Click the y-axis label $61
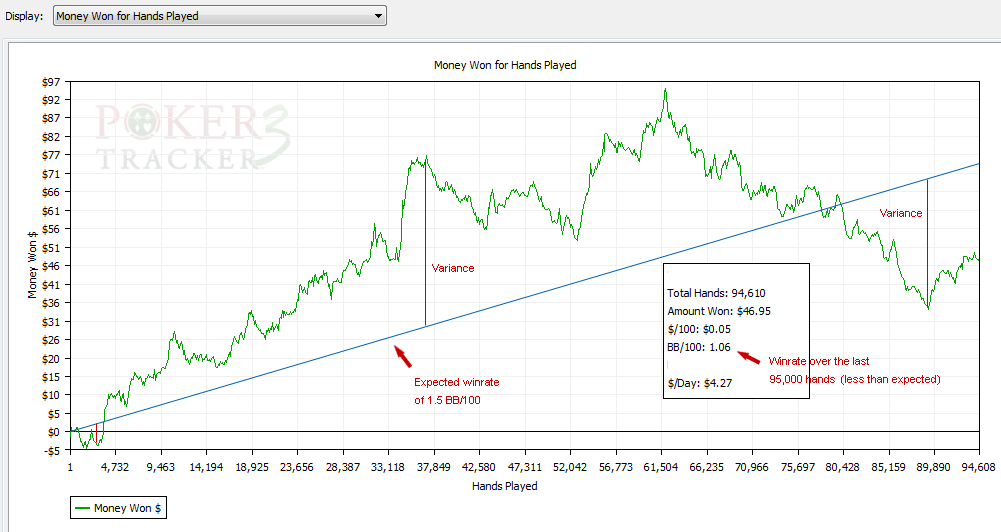Screen dimensions: 1001x532 (x=51, y=211)
